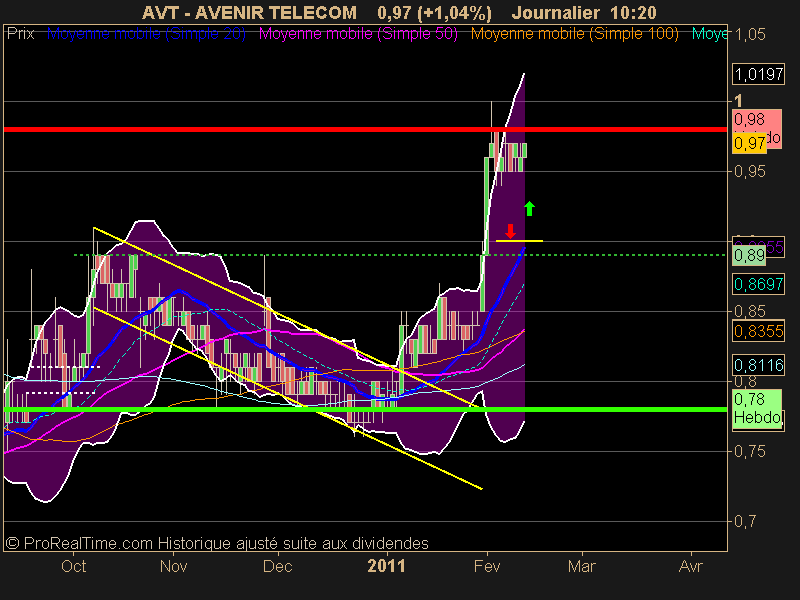The height and width of the screenshot is (600, 800).
Task: Click the white 1,0197 price tag
Action: (x=758, y=74)
